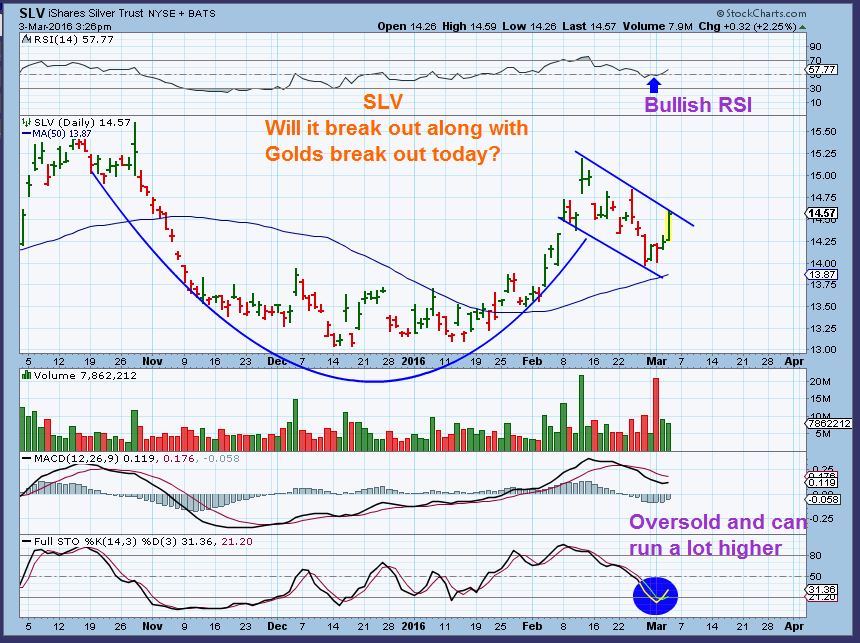
Task: Click the 13.00 price axis label
Action: point(823,349)
